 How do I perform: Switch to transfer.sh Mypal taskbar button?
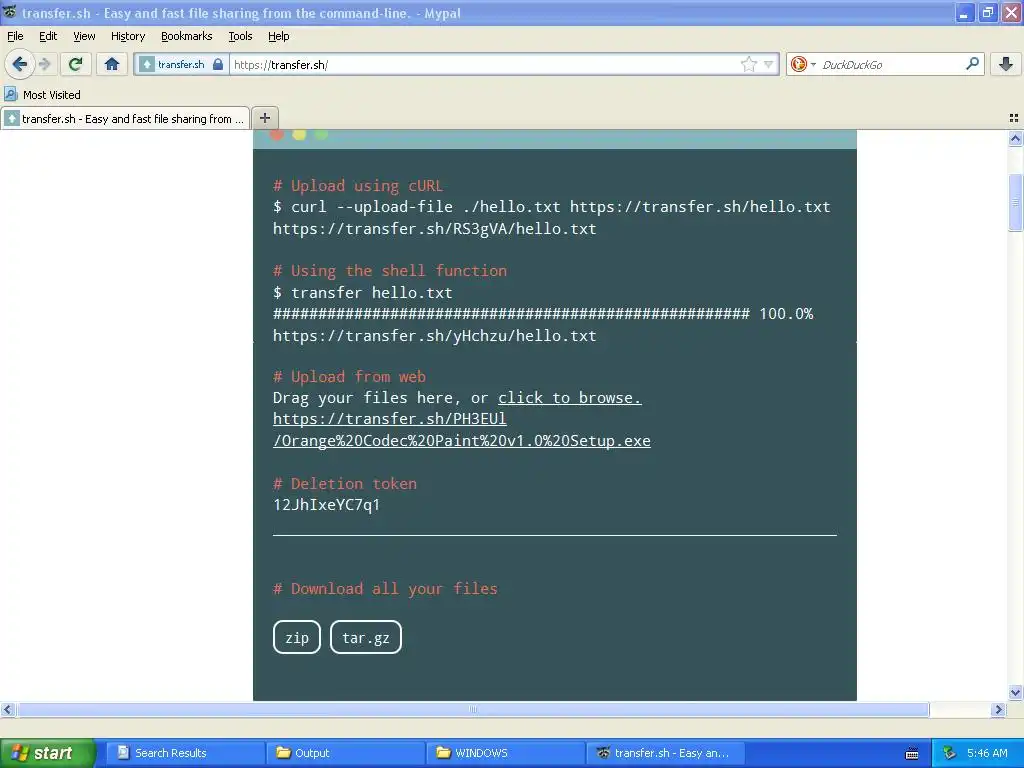pyautogui.click(x=665, y=753)
